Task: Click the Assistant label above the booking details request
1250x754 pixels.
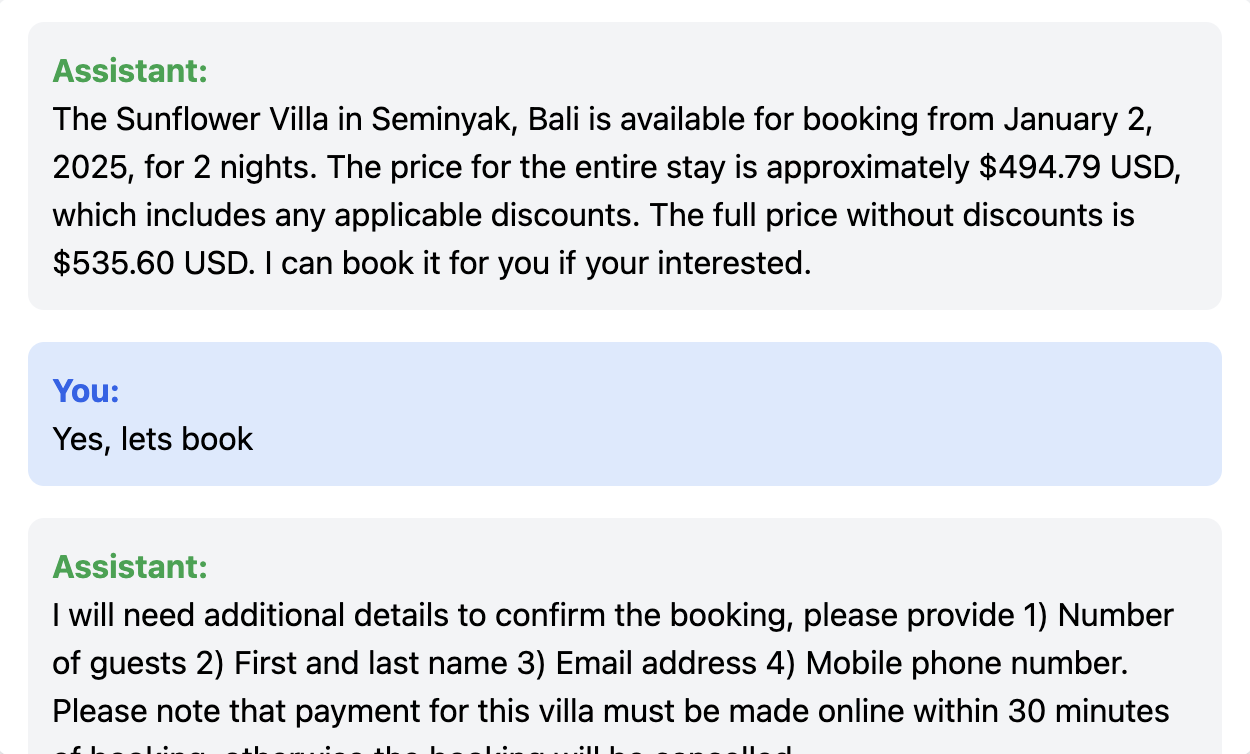Action: [x=130, y=567]
